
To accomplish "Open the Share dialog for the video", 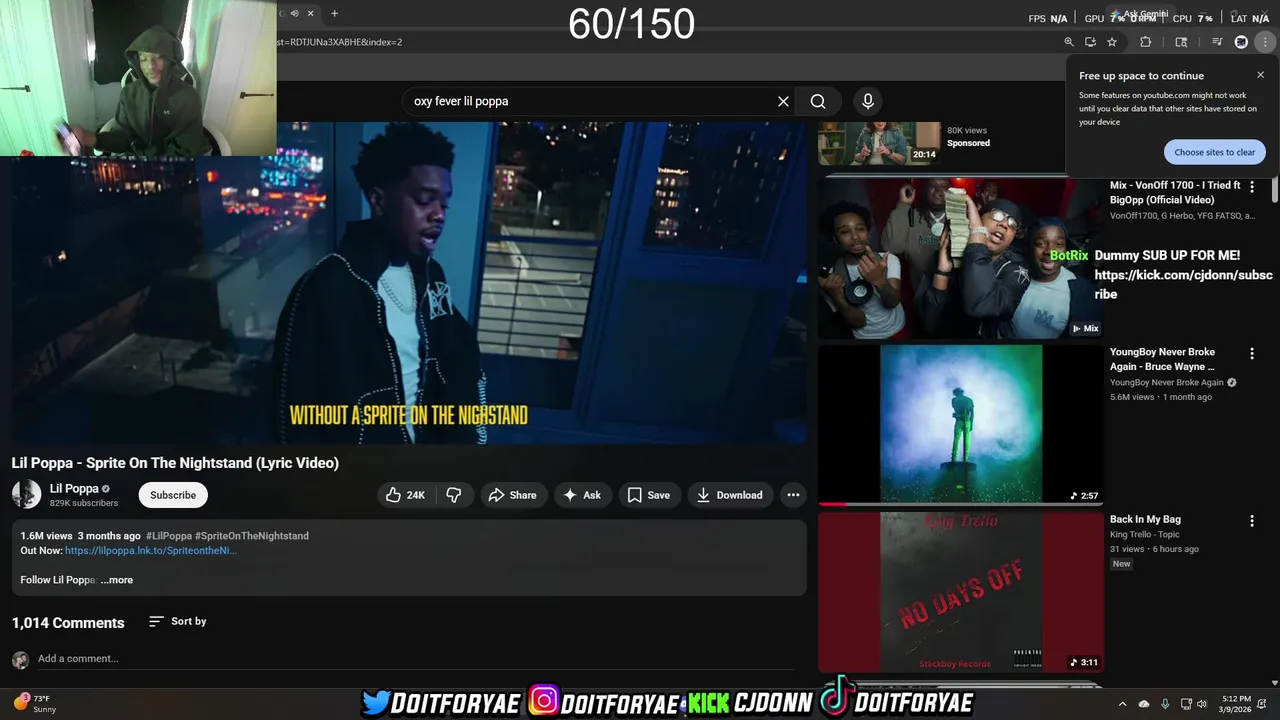I will click(512, 495).
